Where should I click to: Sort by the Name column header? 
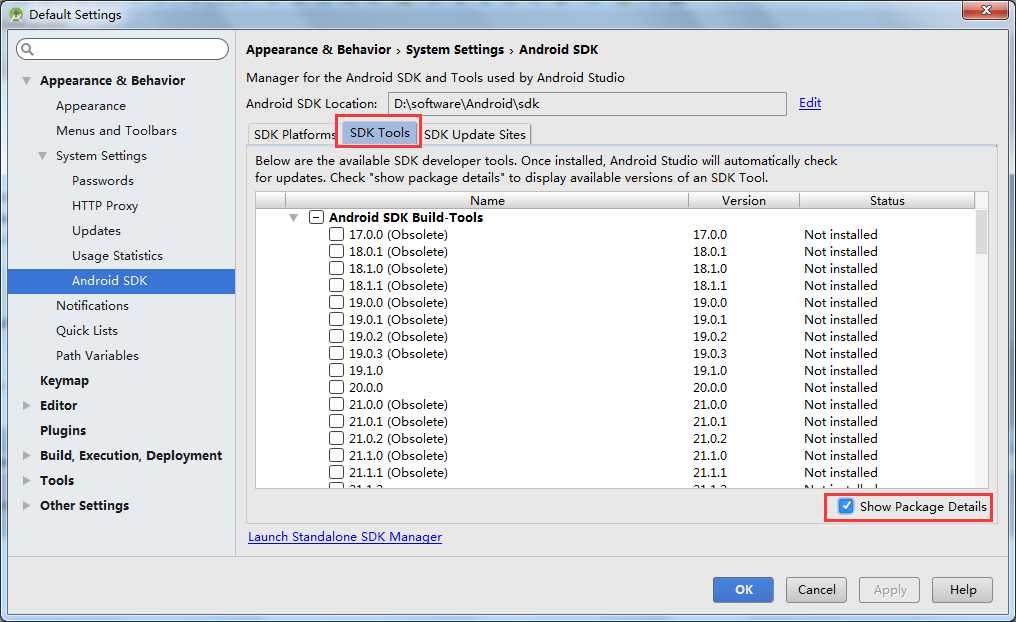tap(487, 201)
